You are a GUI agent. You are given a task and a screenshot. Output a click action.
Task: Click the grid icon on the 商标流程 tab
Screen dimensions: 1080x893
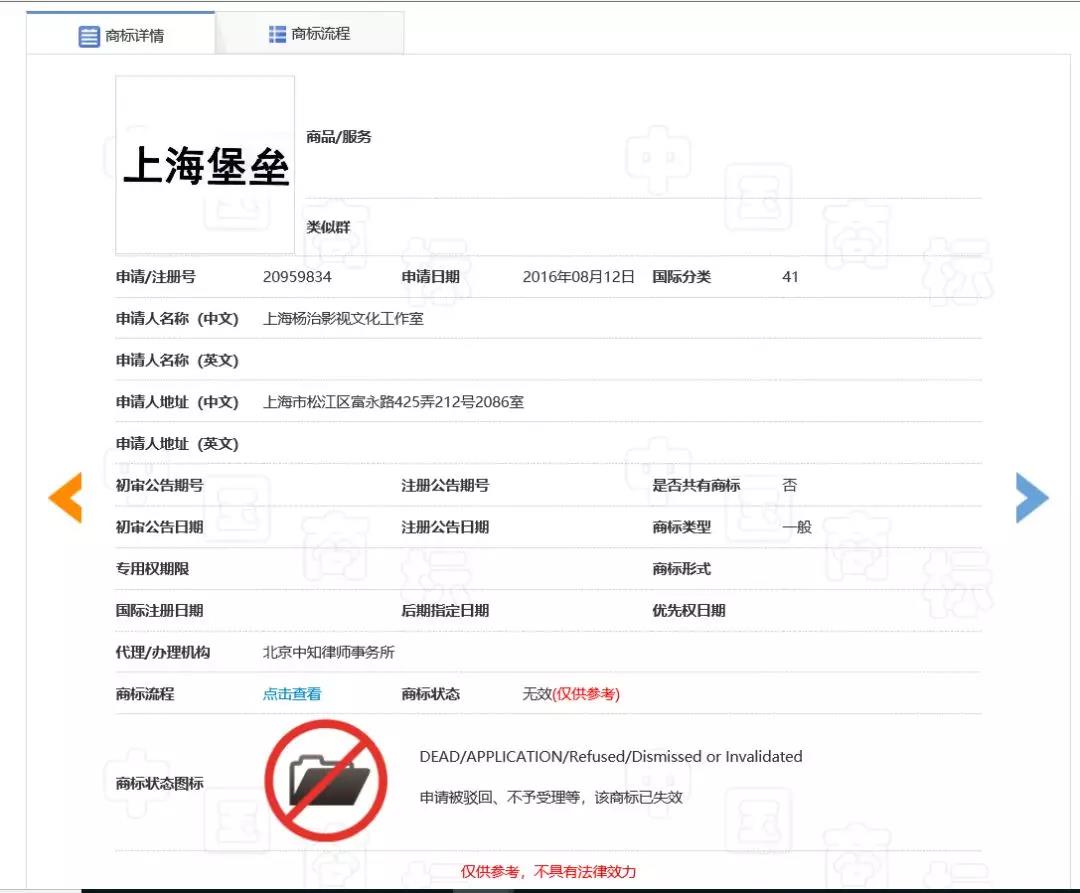(x=277, y=34)
